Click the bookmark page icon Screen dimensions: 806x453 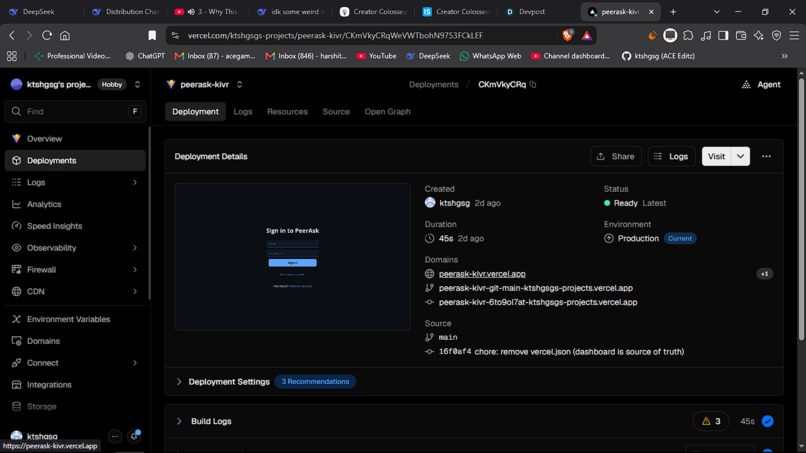(x=152, y=35)
